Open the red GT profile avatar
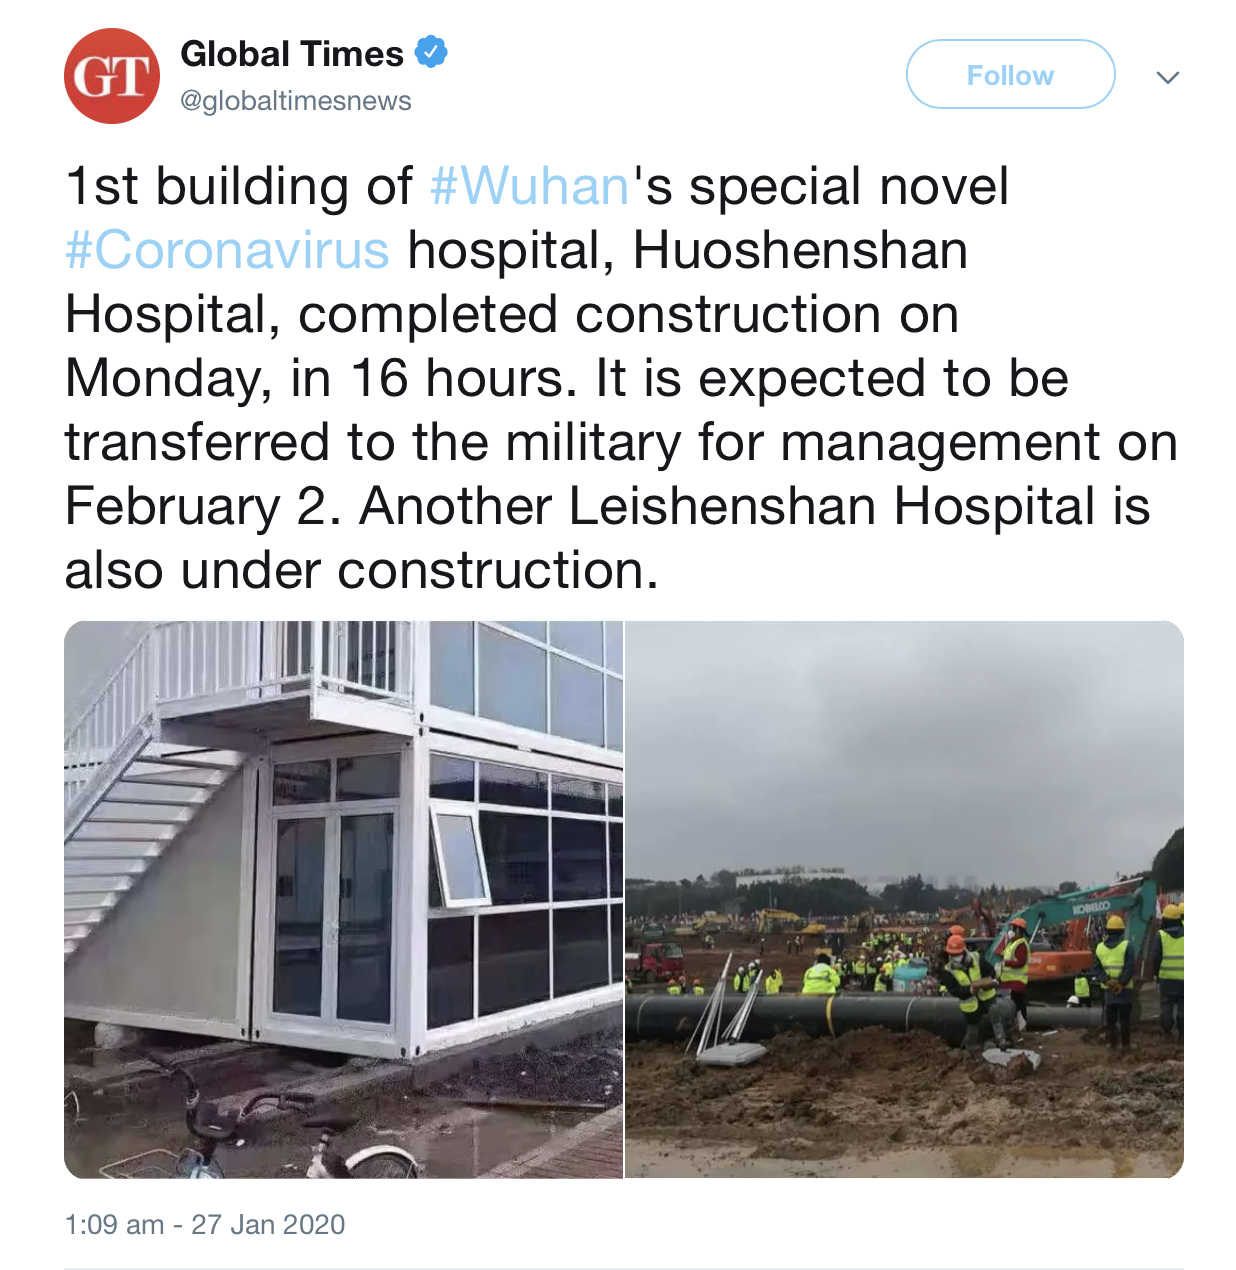1236x1270 pixels. pos(112,76)
